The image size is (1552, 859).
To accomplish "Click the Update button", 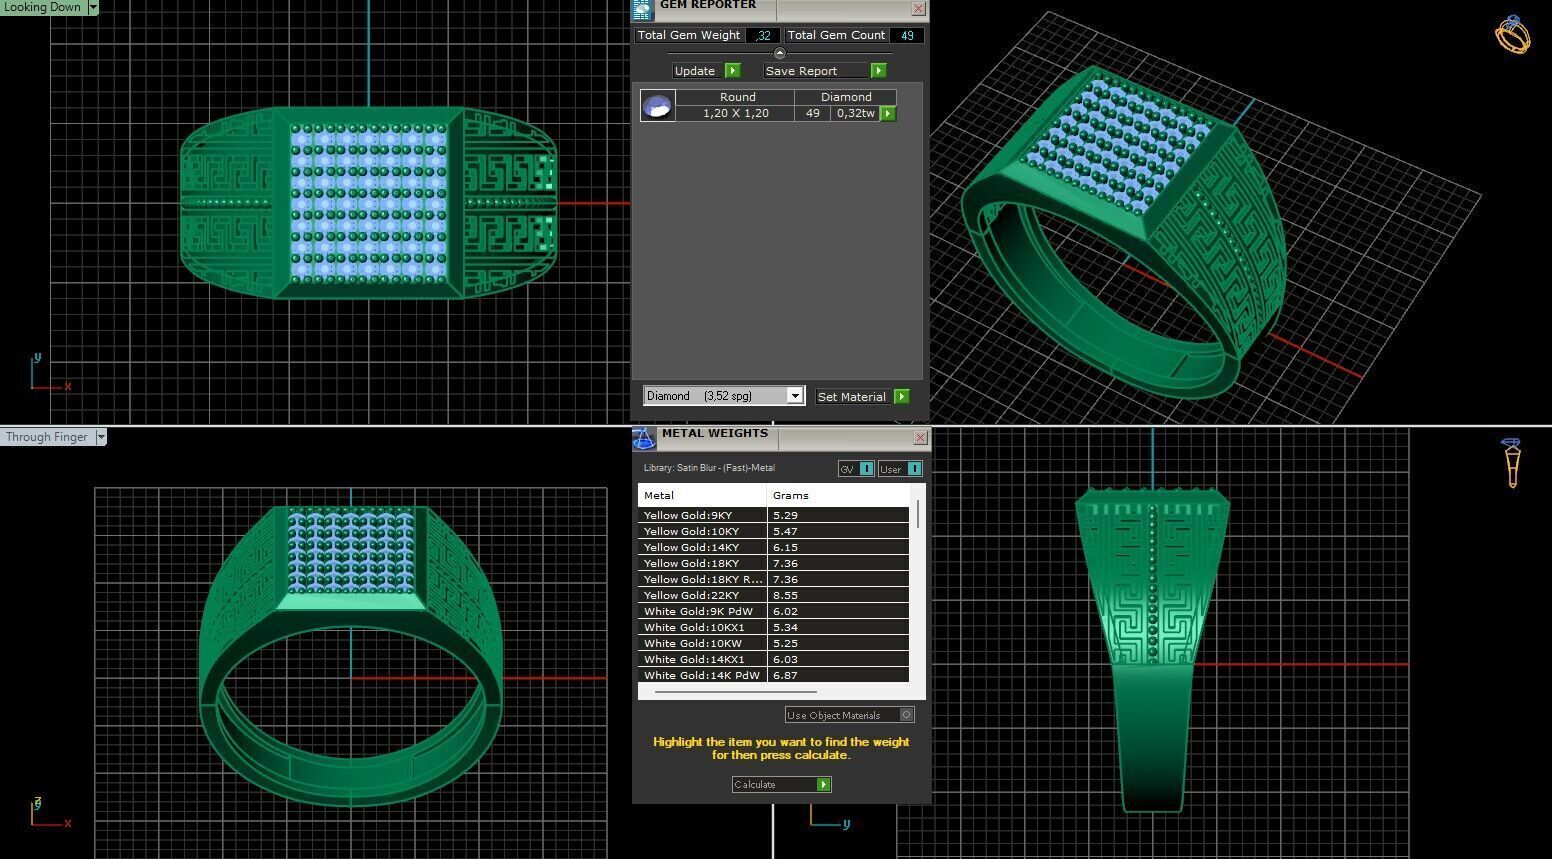I will pyautogui.click(x=706, y=71).
